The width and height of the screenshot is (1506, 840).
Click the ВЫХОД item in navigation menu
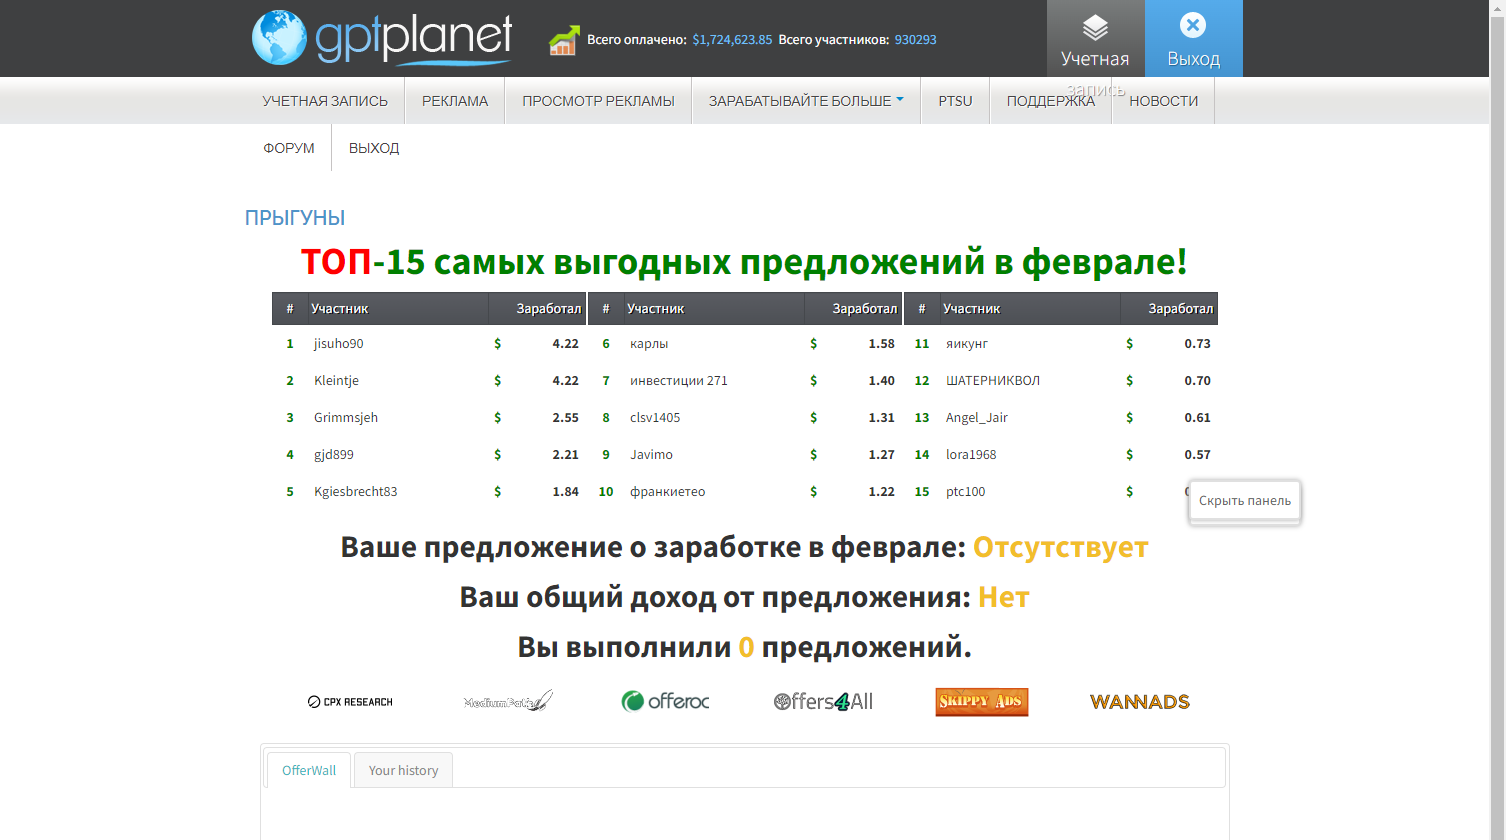(374, 148)
